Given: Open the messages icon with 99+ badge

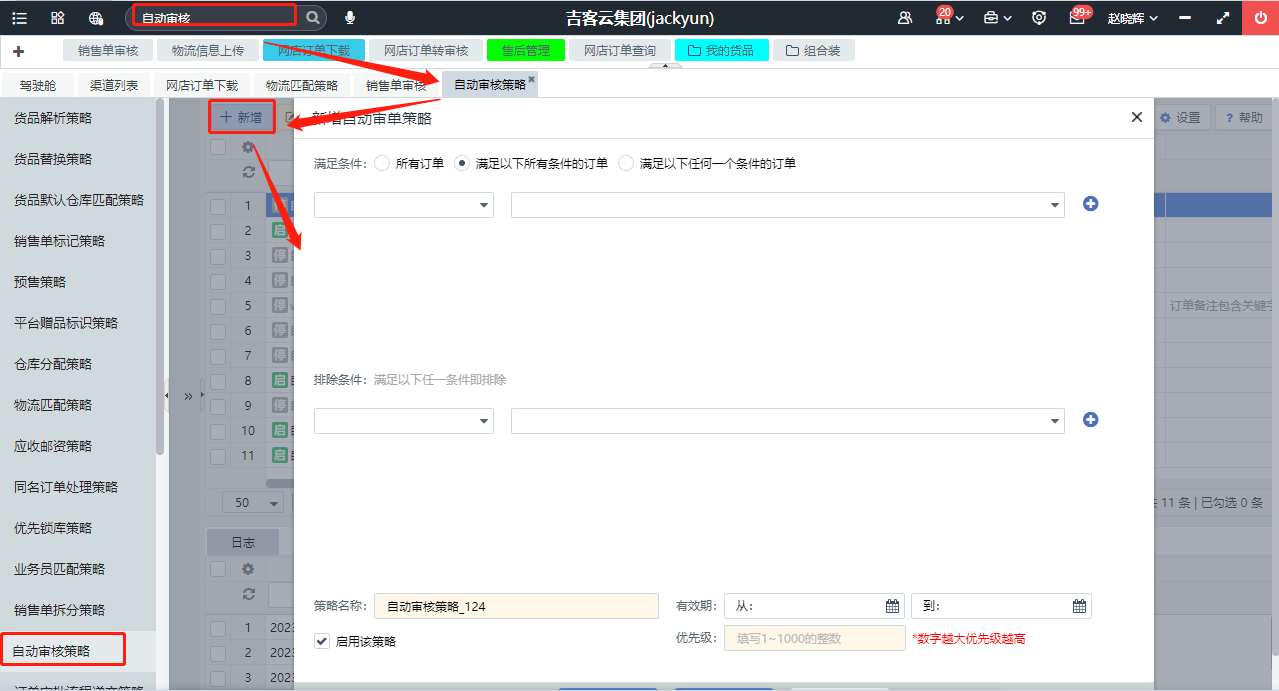Looking at the screenshot, I should (x=1077, y=17).
